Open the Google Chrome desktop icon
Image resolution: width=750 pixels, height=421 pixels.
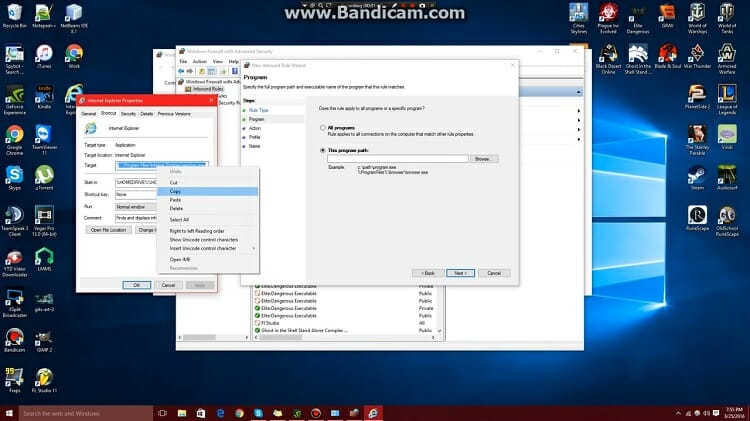tap(14, 140)
